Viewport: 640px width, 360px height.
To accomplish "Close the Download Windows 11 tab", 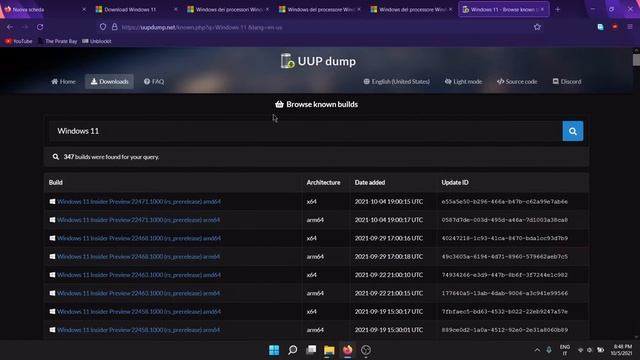I will 176,9.
